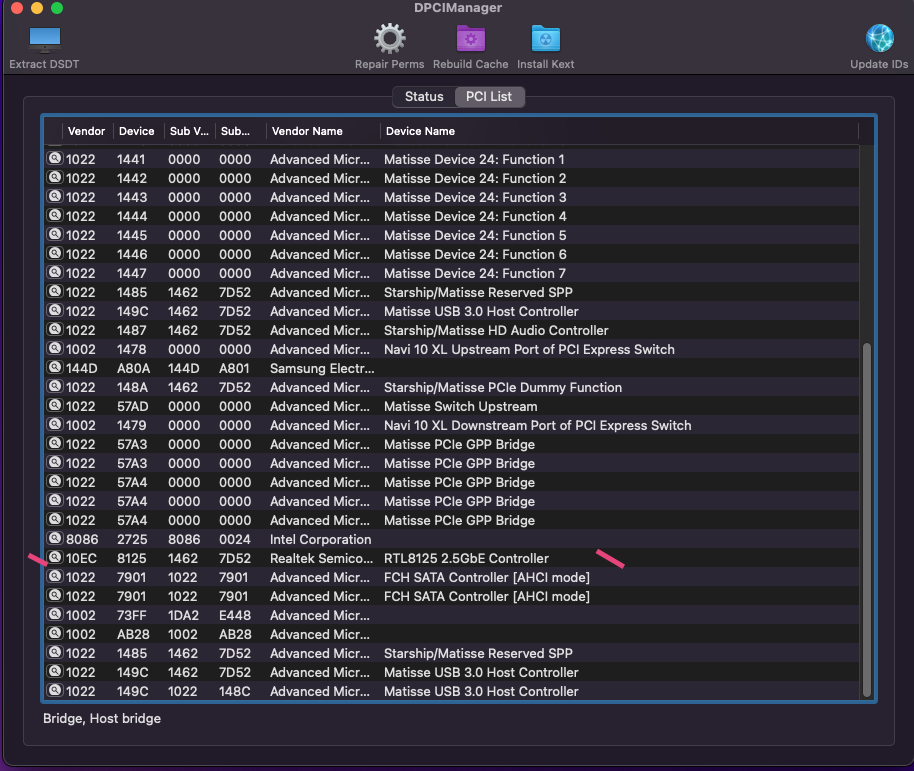Click the Repair Perms gear icon
914x771 pixels.
click(x=389, y=40)
